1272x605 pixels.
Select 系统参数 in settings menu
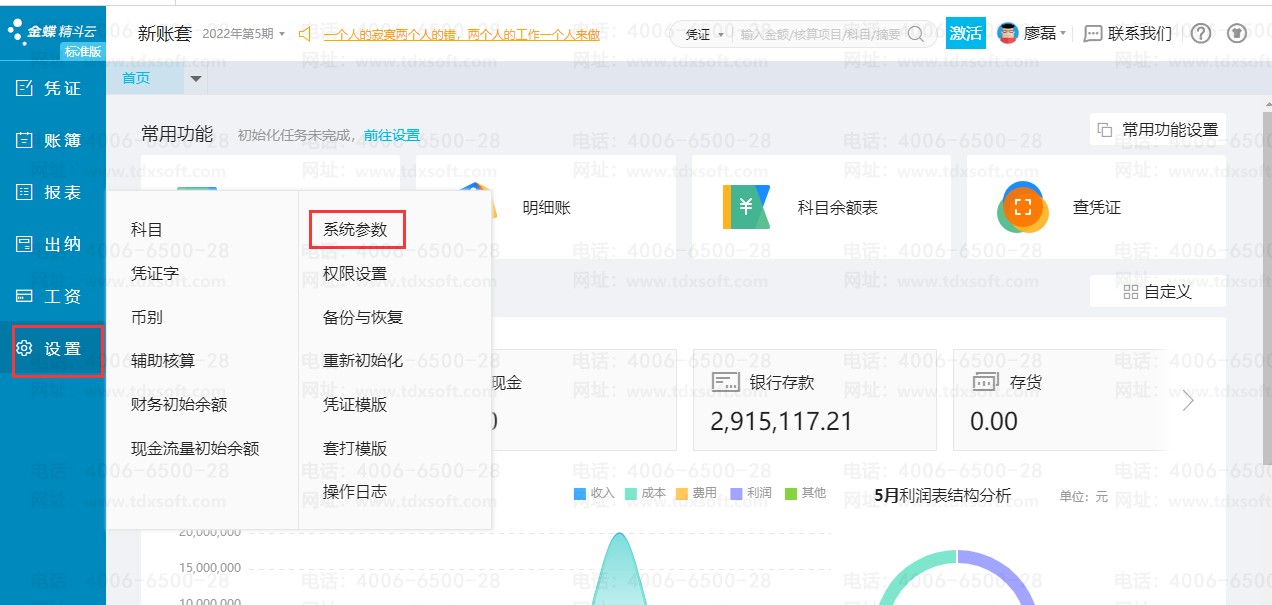(x=355, y=230)
